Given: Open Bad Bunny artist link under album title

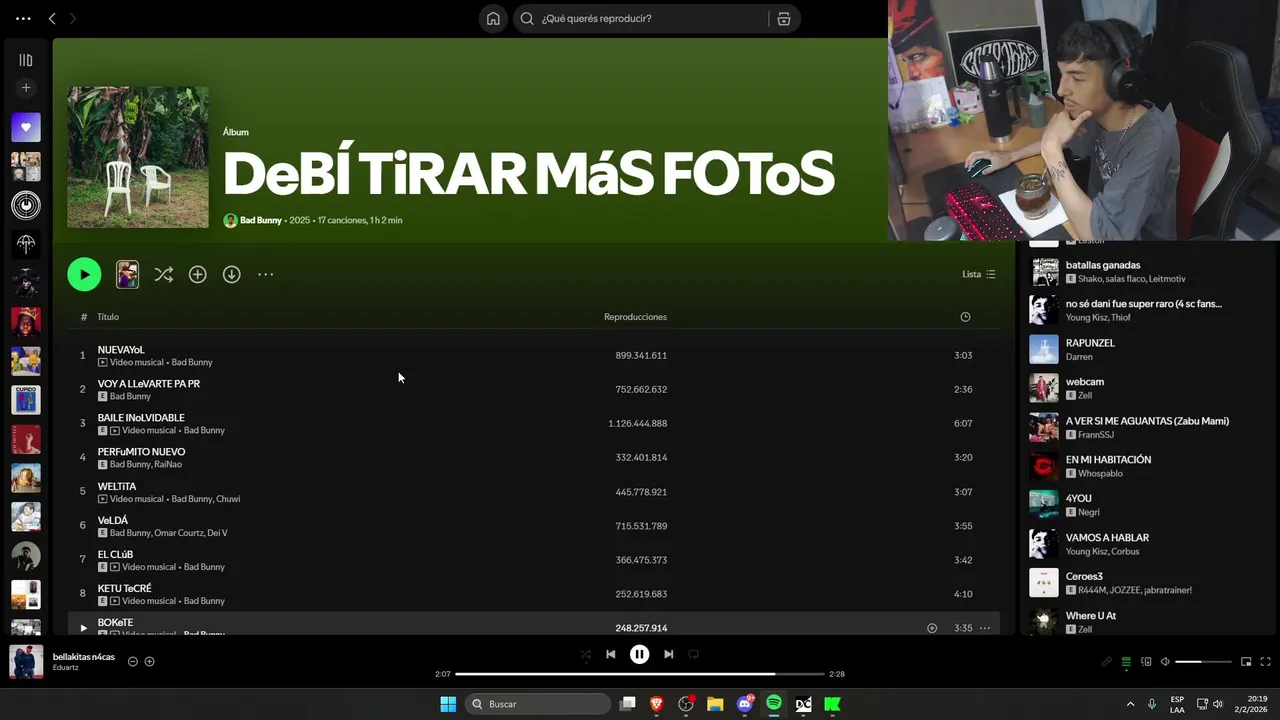Looking at the screenshot, I should (x=261, y=220).
